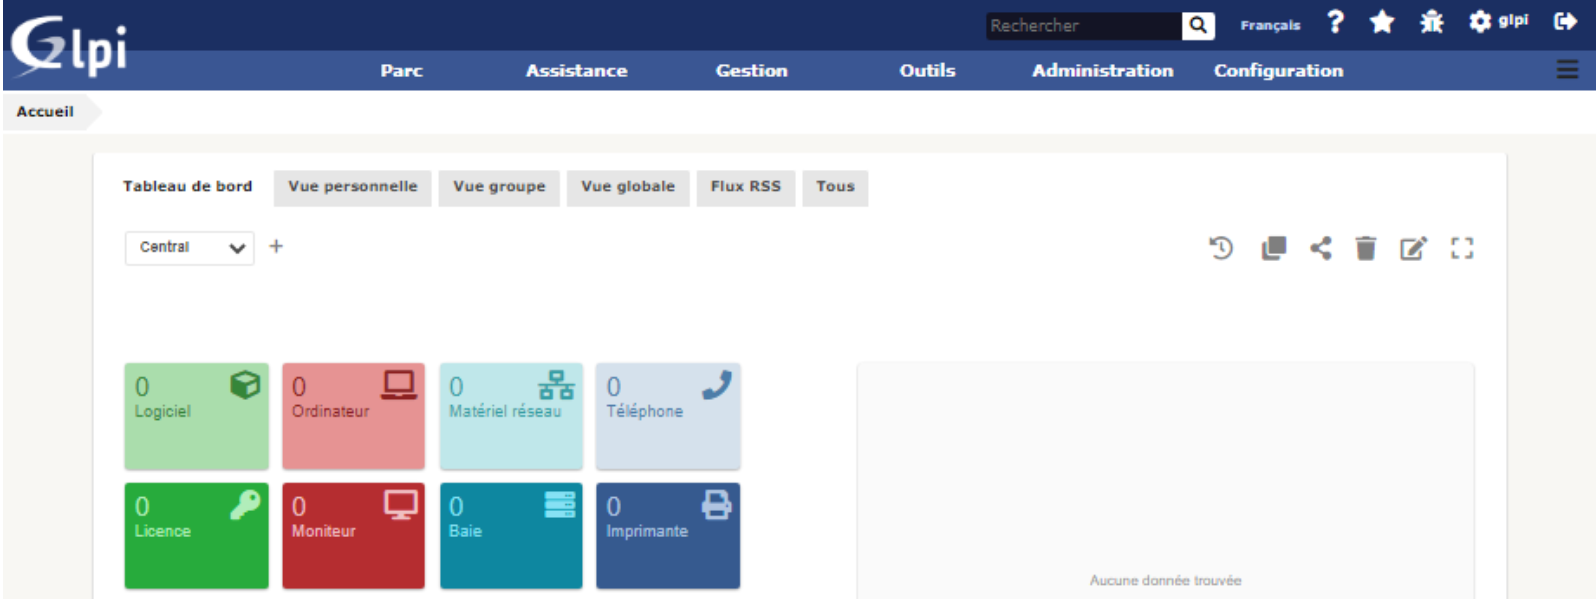Toggle debug mode bug icon

[1431, 22]
